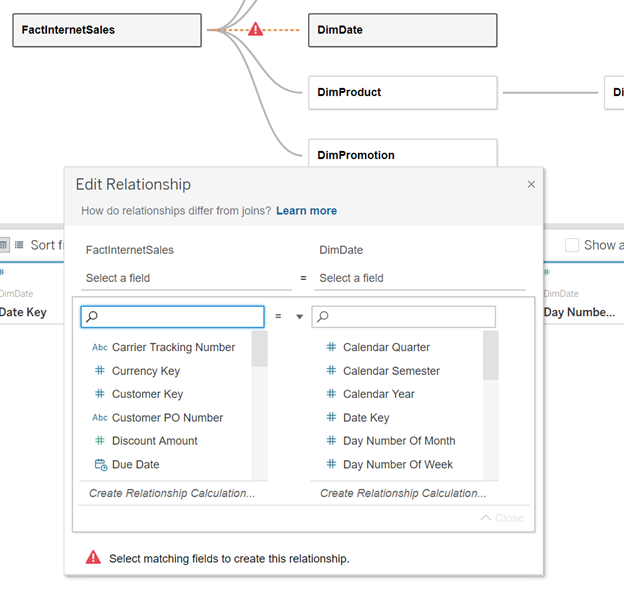Select the DimProduct table node
624x590 pixels.
click(402, 92)
